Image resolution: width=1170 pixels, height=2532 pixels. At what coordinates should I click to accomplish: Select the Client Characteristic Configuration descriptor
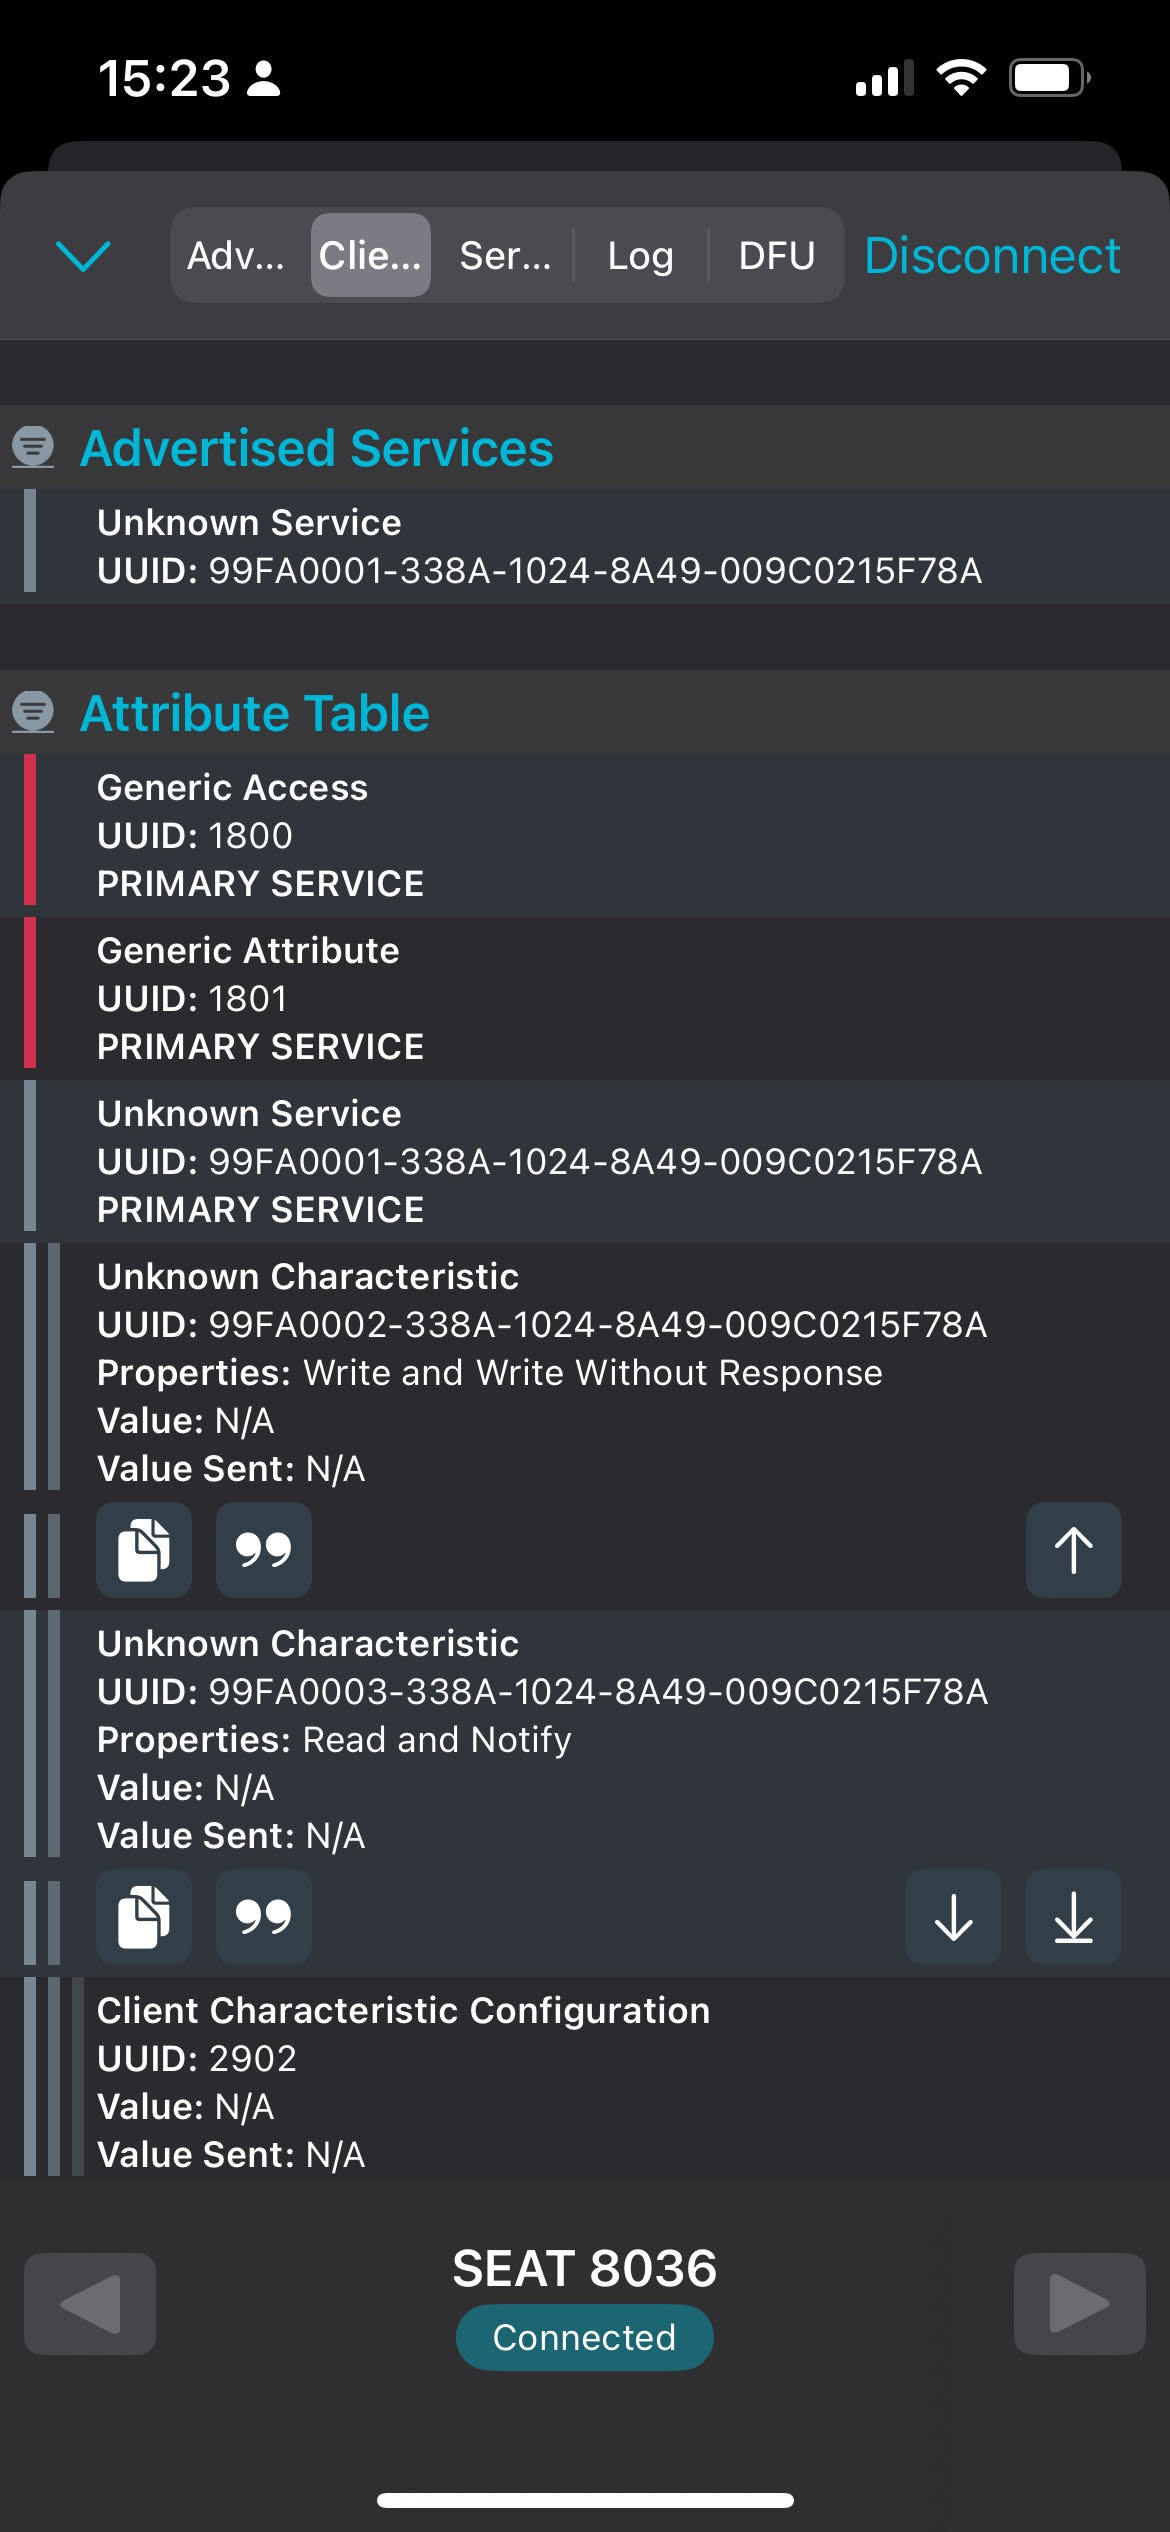[x=585, y=2081]
